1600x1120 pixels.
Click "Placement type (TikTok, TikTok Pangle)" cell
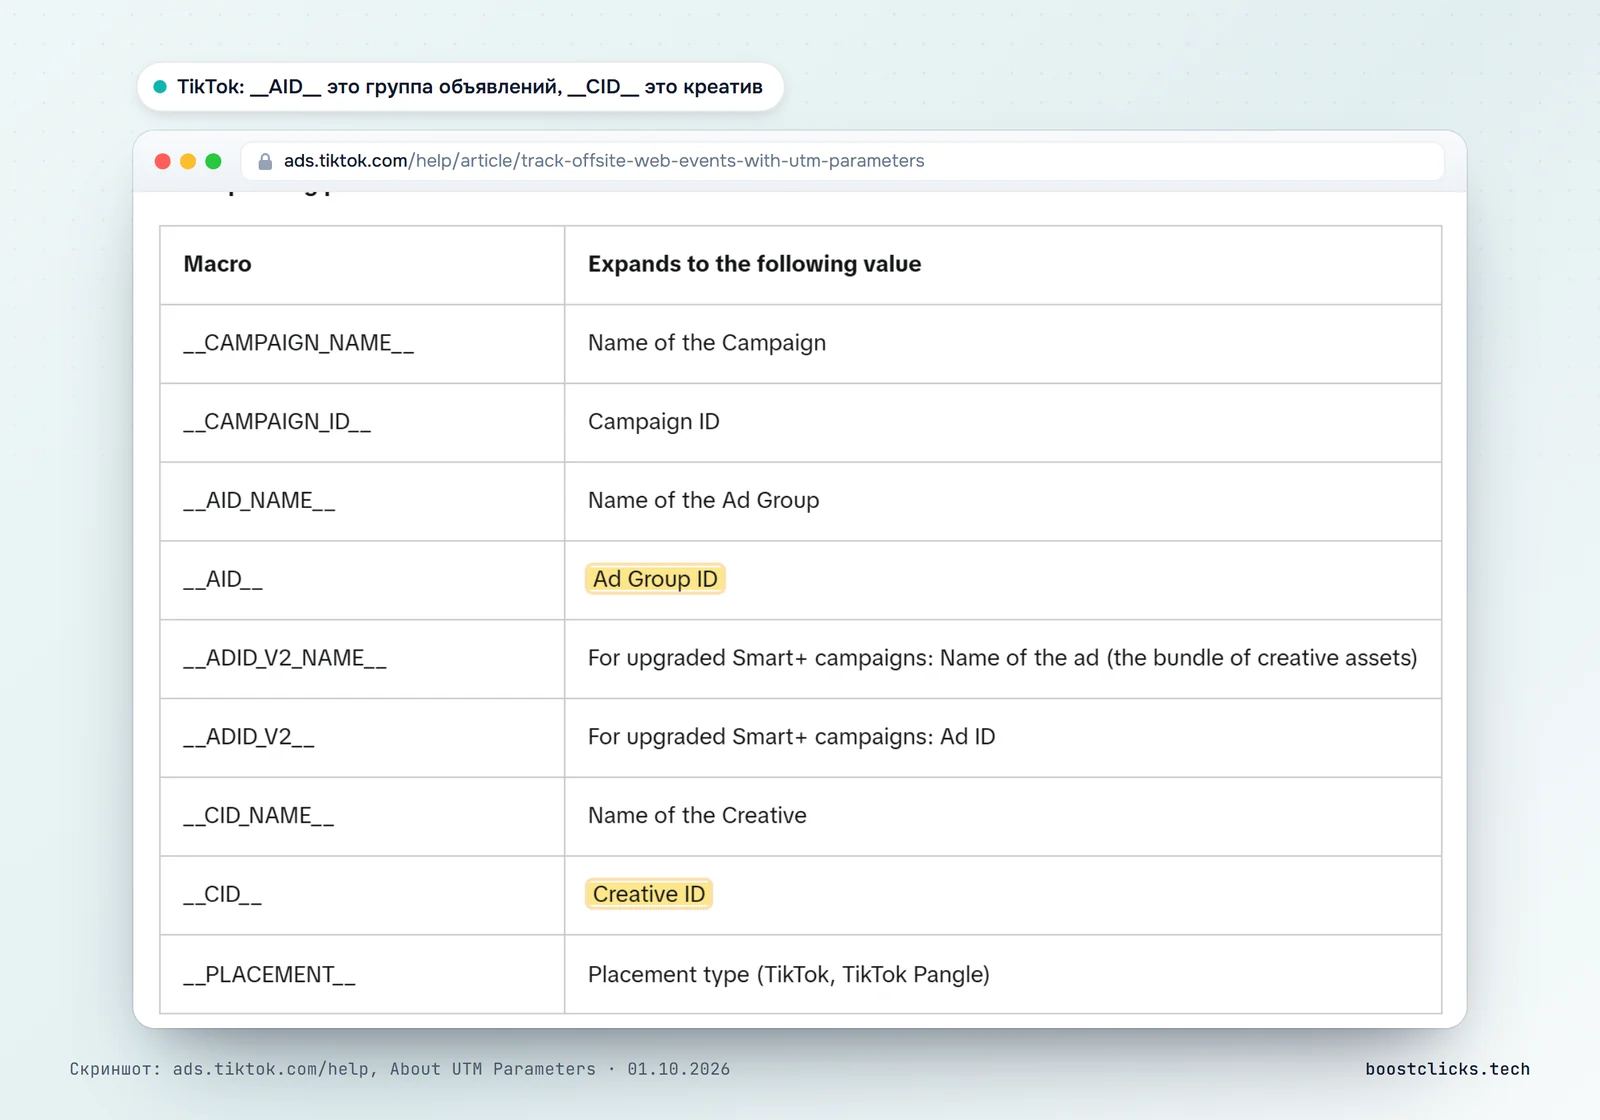click(1003, 975)
